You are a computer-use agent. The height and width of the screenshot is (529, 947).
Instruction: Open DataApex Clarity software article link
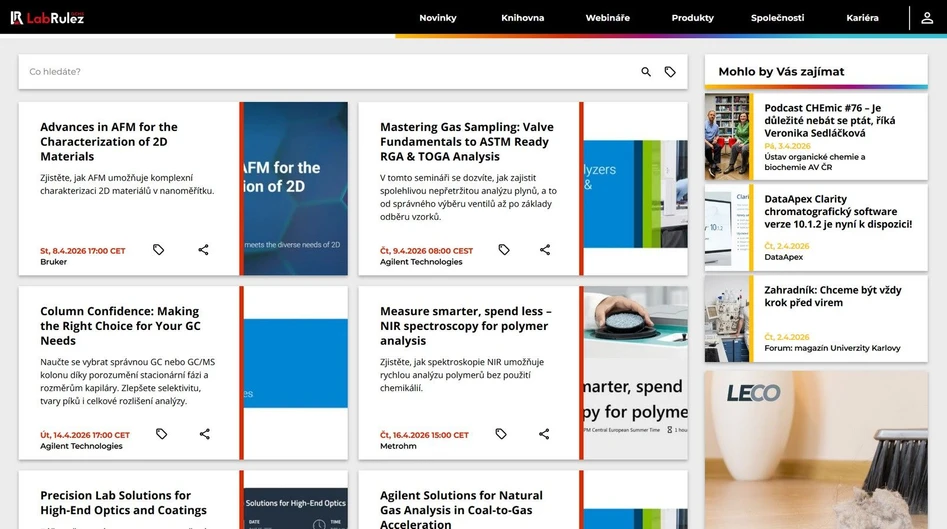click(x=837, y=211)
